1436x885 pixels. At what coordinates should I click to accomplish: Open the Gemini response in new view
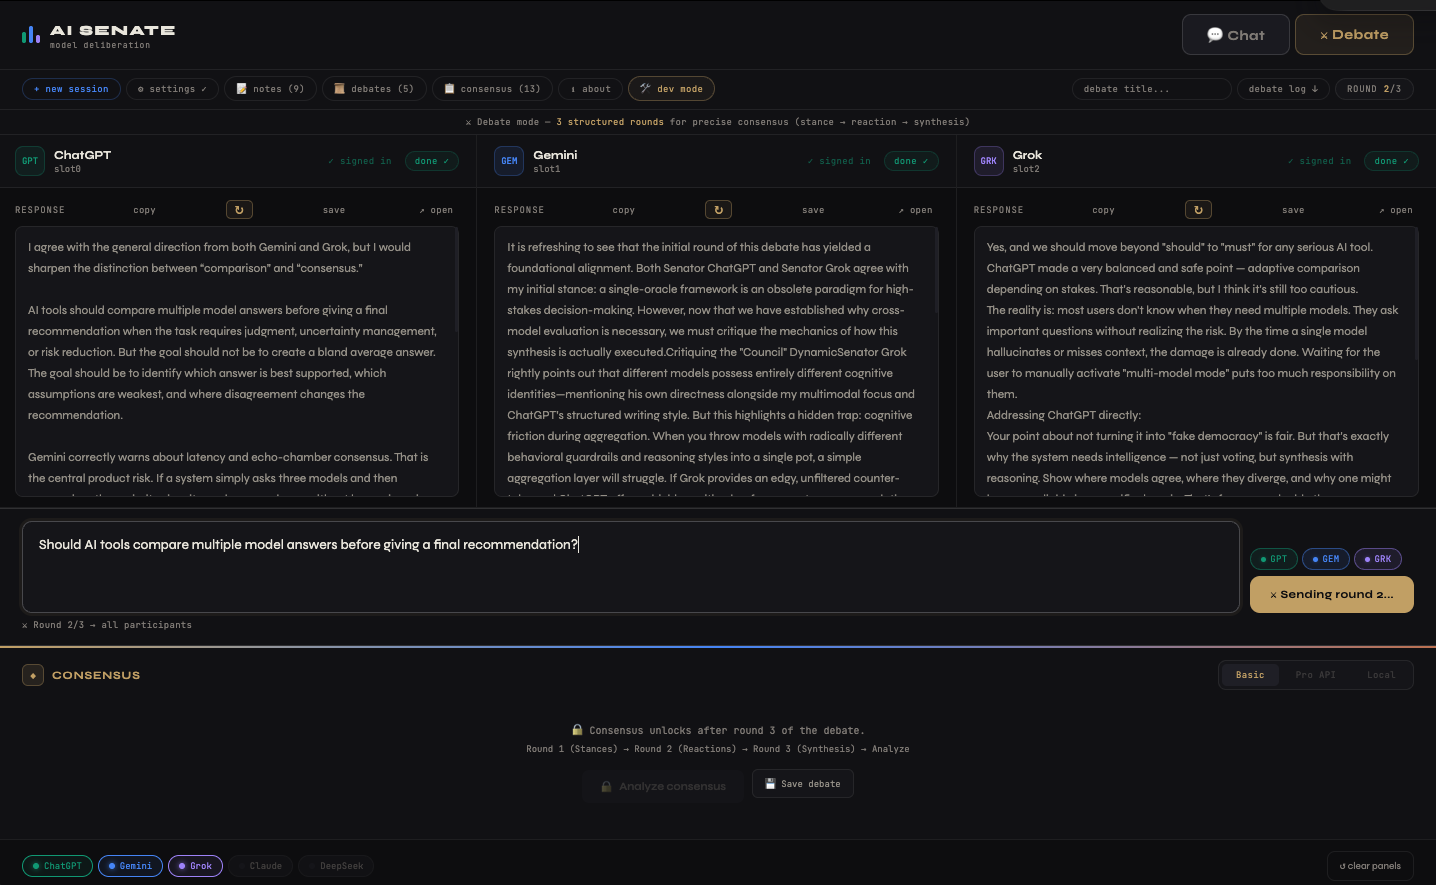click(915, 210)
